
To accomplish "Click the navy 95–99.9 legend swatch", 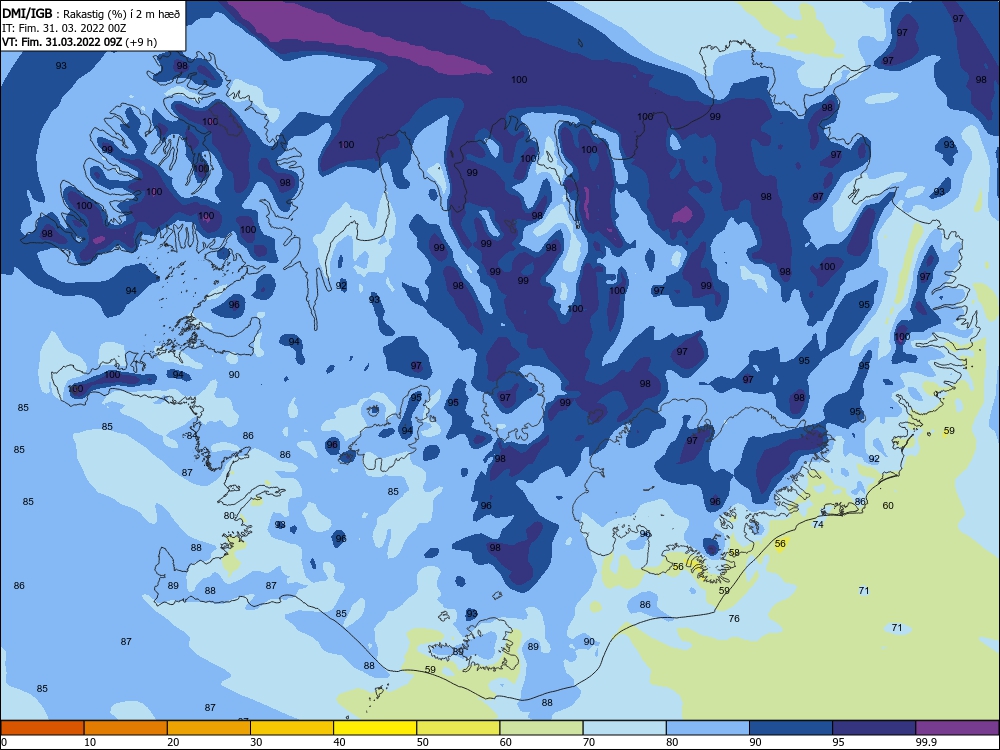I will (x=874, y=728).
